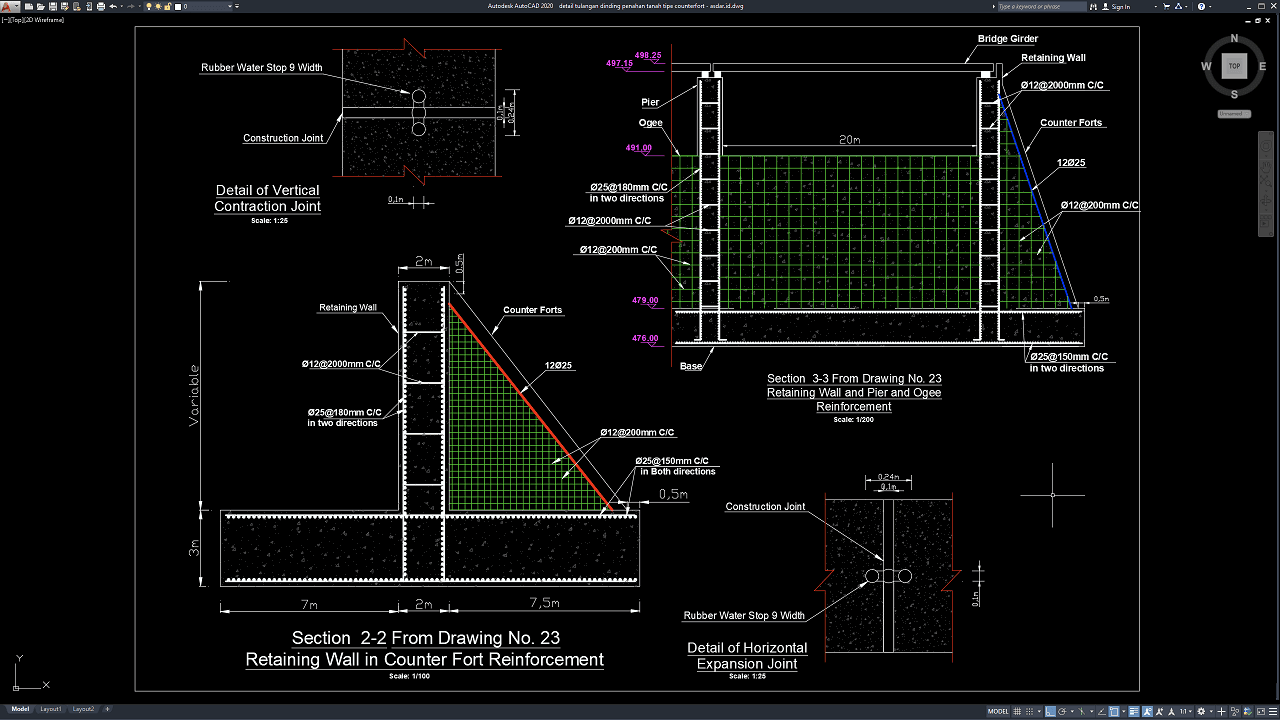1280x720 pixels.
Task: Click the Customization menu icon in status bar
Action: [x=1271, y=711]
